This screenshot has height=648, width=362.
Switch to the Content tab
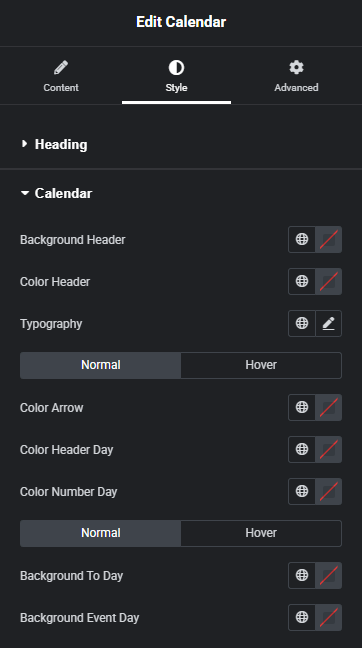61,76
